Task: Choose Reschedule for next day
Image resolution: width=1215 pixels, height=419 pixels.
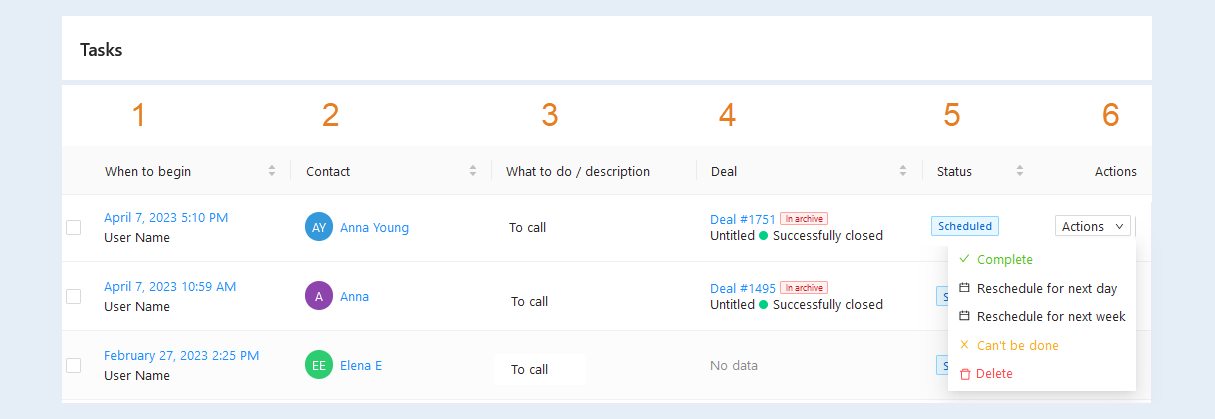Action: 1041,288
